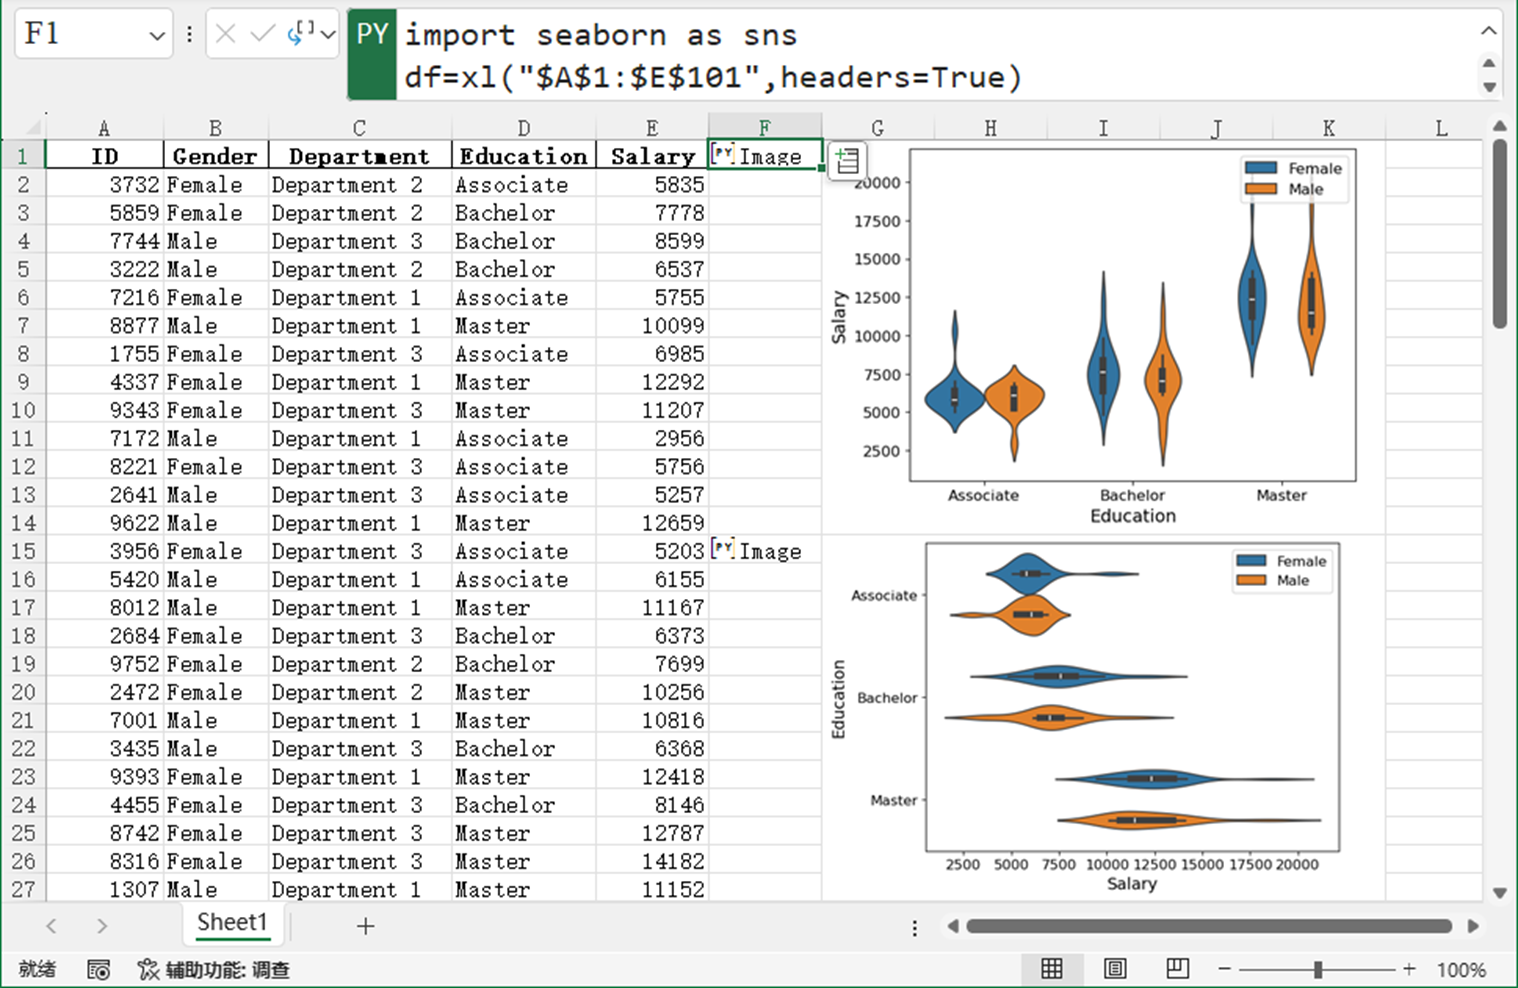
Task: Confirm the formula with the checkmark icon
Action: 262,35
